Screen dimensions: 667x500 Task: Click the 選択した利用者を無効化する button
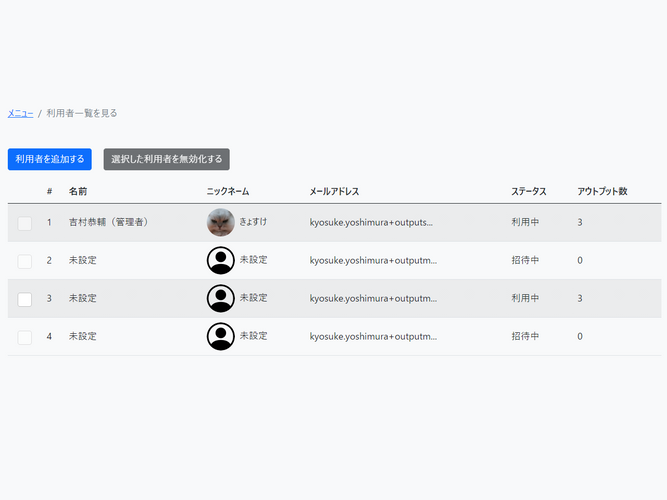[167, 159]
